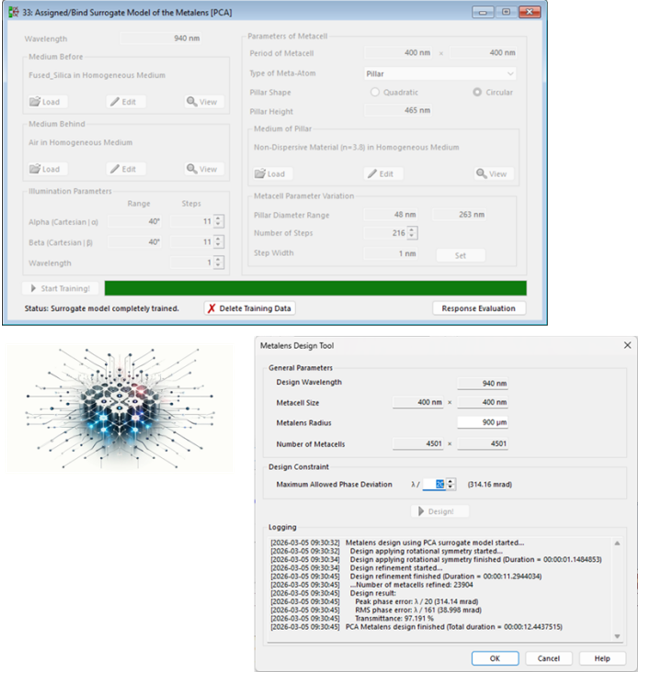This screenshot has width=648, height=679.
Task: Select the Quadratic pillar shape option
Action: coord(377,92)
